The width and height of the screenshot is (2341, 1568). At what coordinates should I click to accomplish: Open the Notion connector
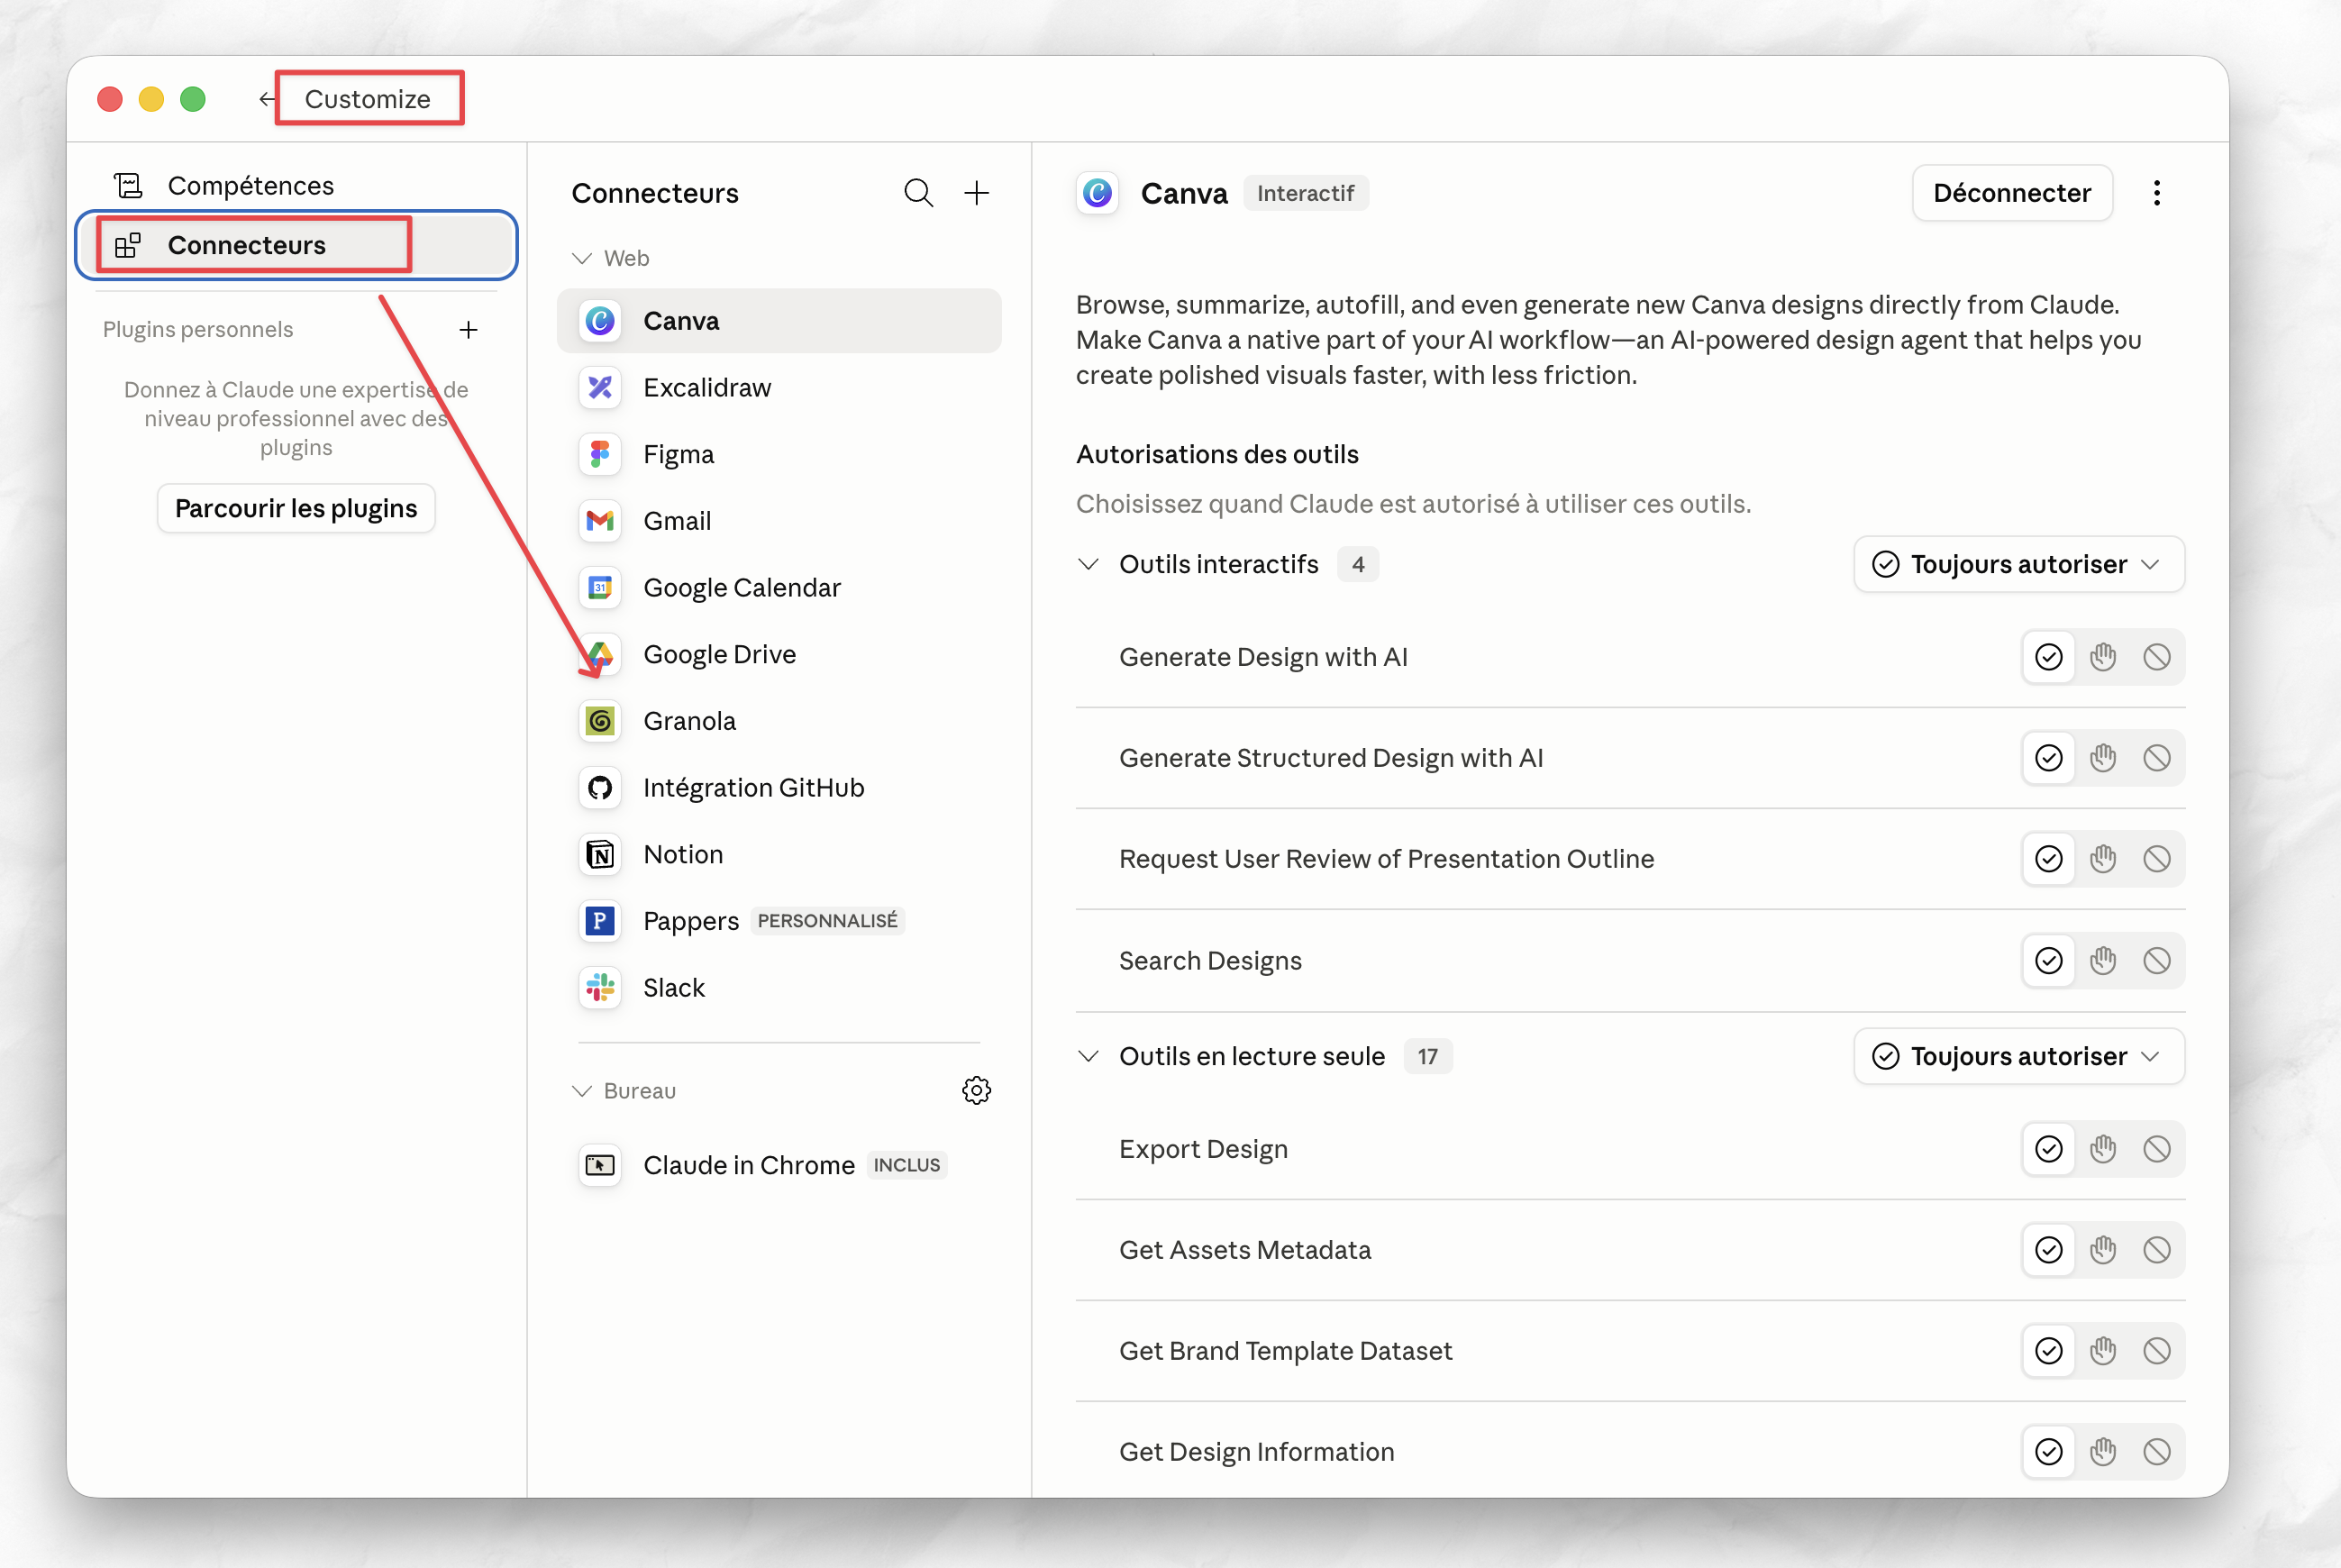779,854
